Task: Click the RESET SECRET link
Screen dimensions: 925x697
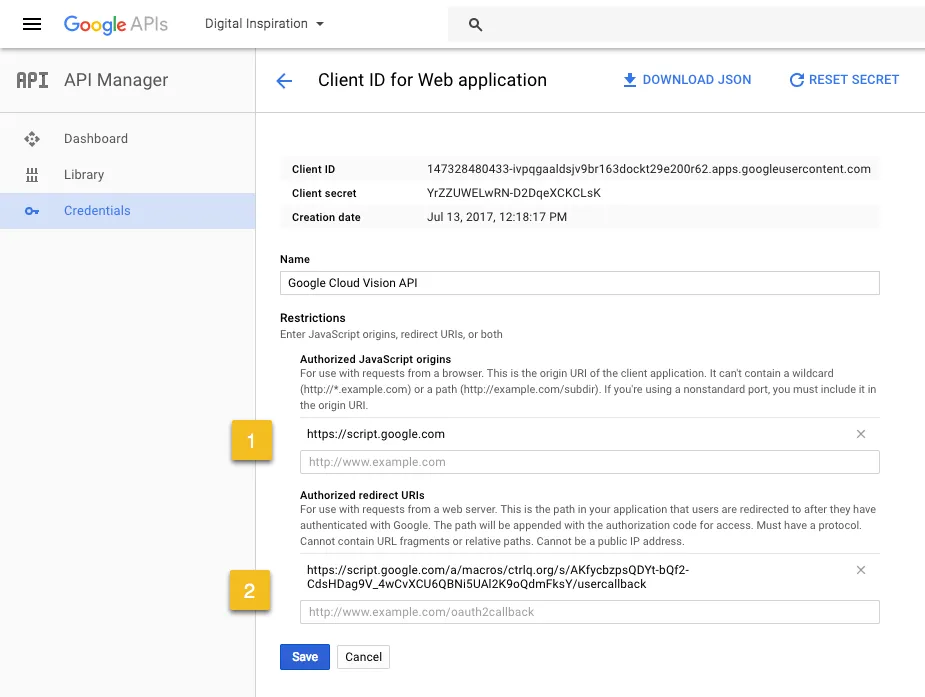Action: click(853, 79)
